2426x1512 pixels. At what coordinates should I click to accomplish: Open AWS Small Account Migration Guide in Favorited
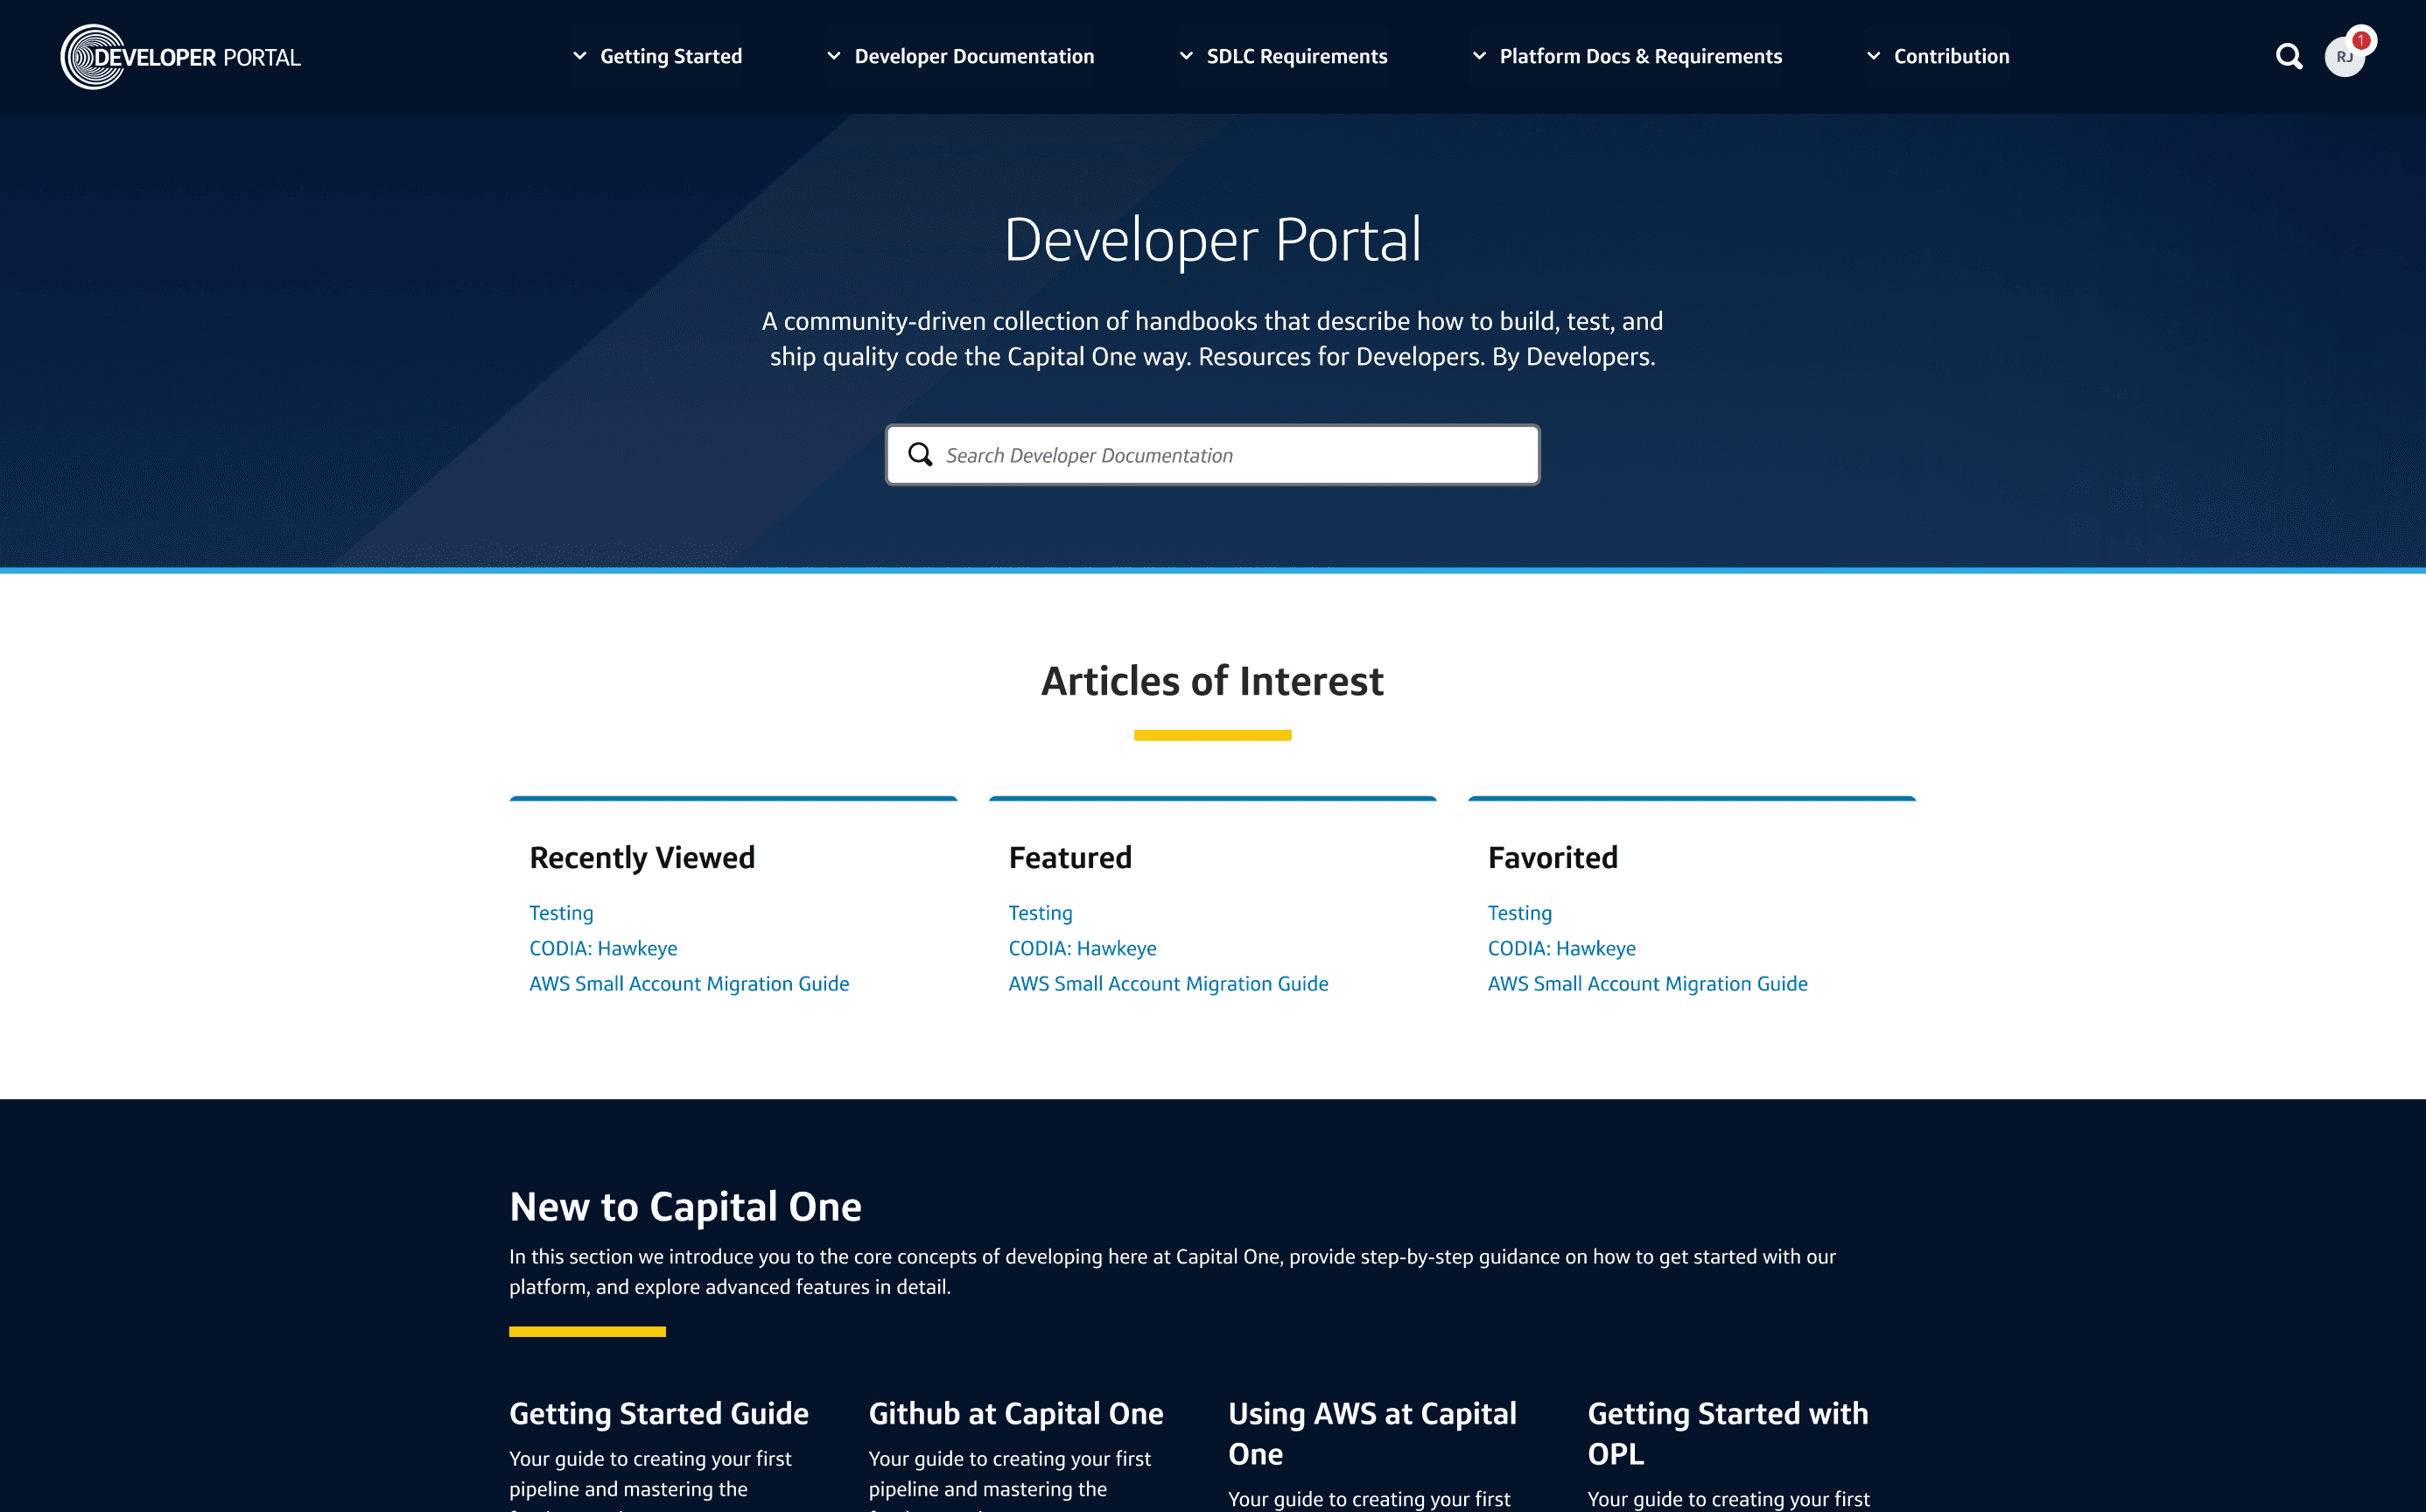pos(1647,984)
